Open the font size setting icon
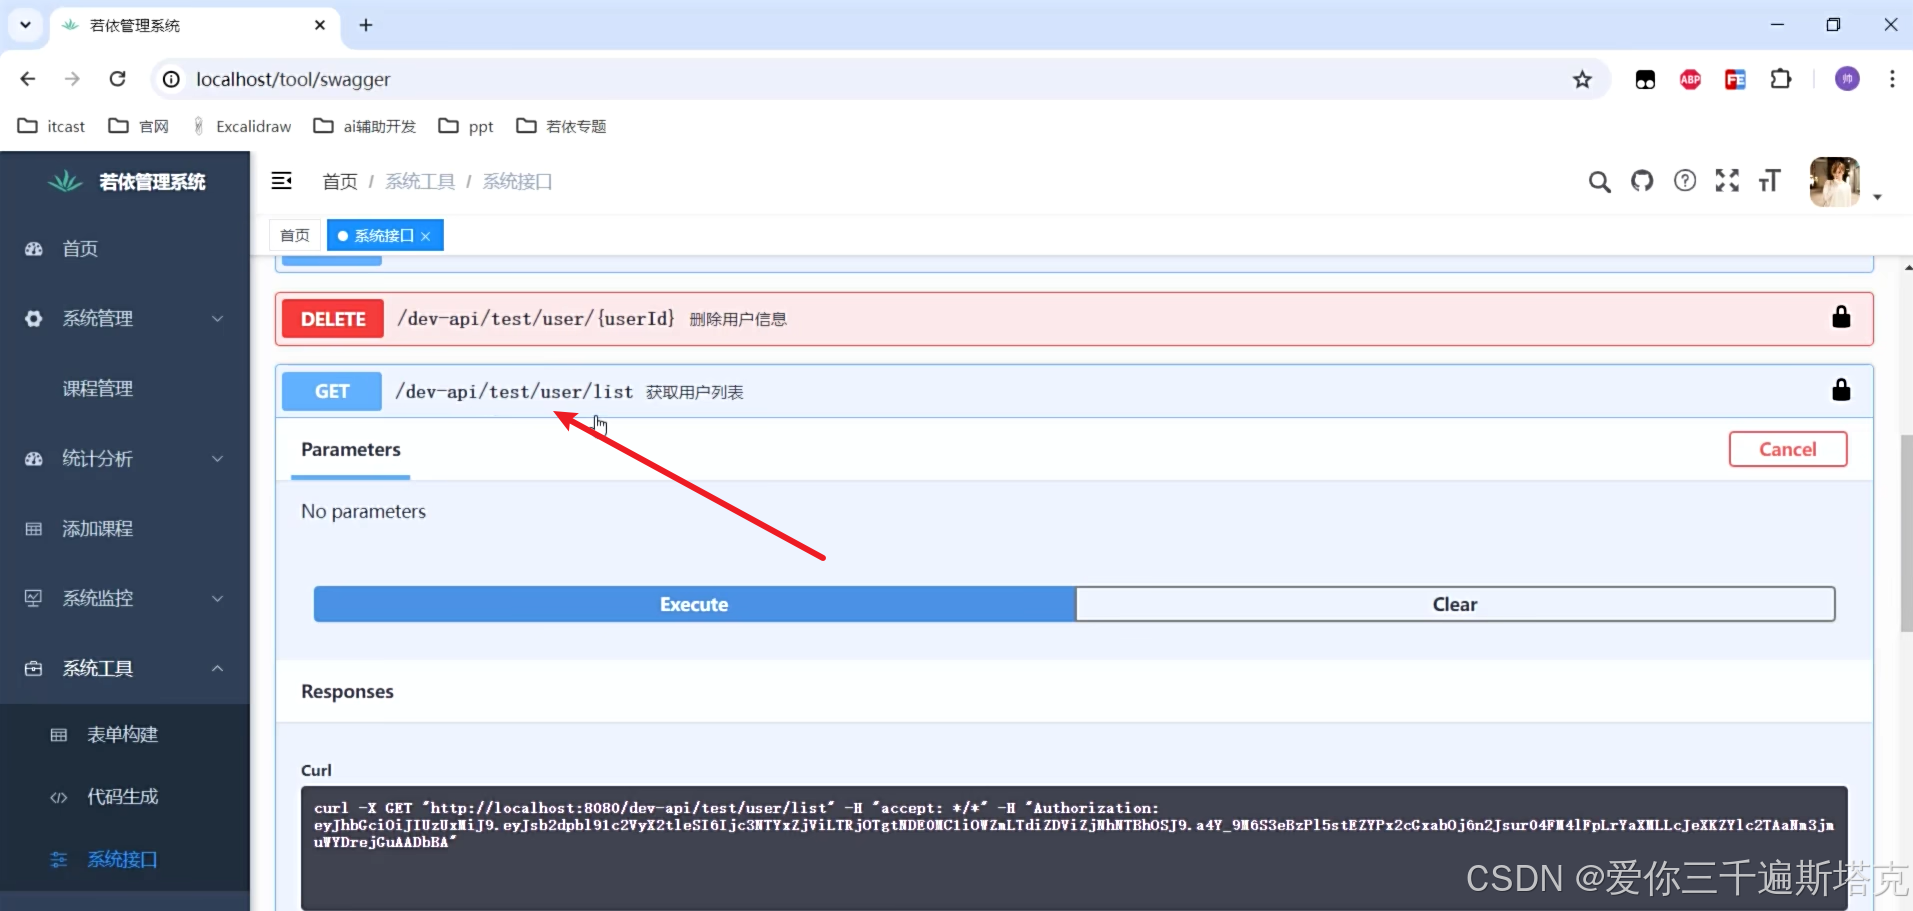Viewport: 1913px width, 911px height. coord(1769,181)
